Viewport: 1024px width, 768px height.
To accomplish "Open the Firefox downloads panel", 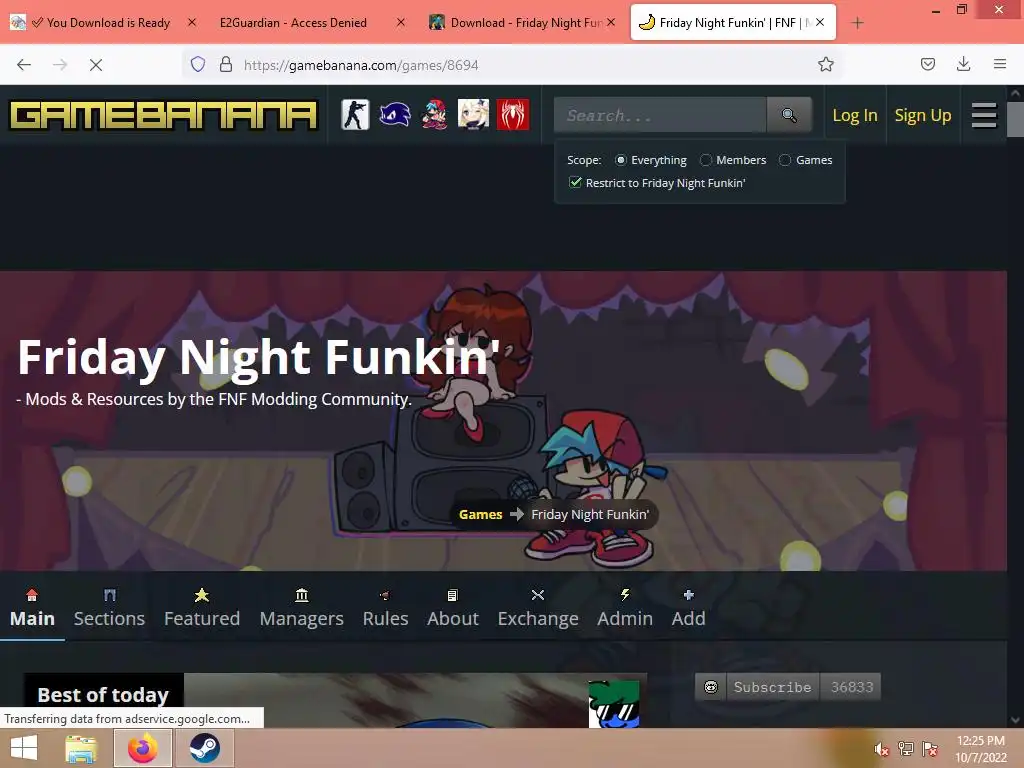I will click(963, 64).
